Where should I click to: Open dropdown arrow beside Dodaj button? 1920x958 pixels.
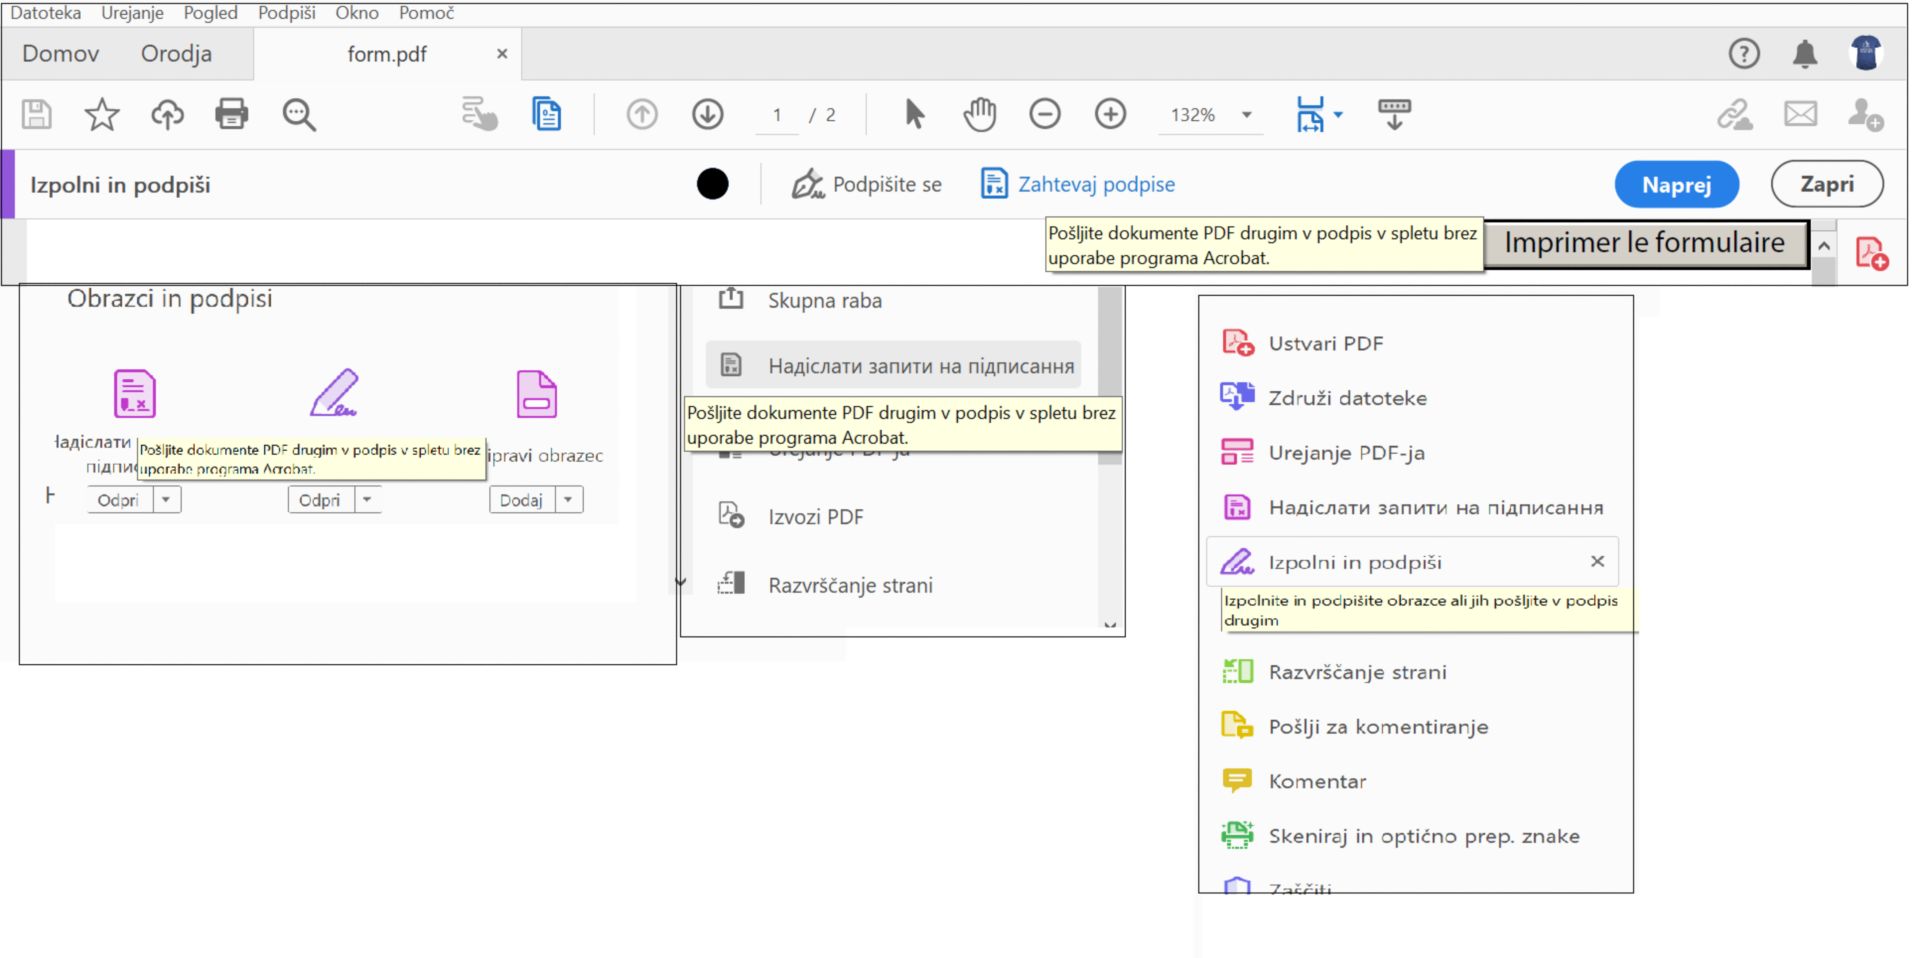569,499
